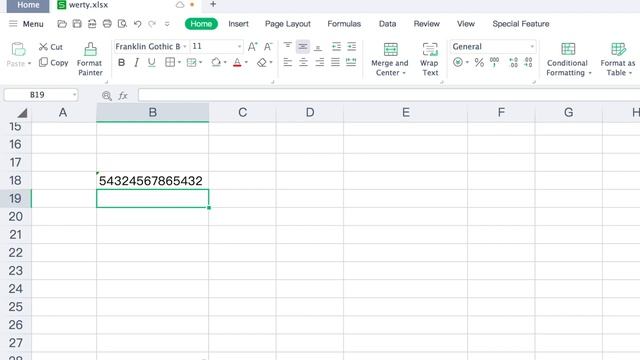Print using the printer icon
Viewport: 640px width, 360px height.
point(107,24)
